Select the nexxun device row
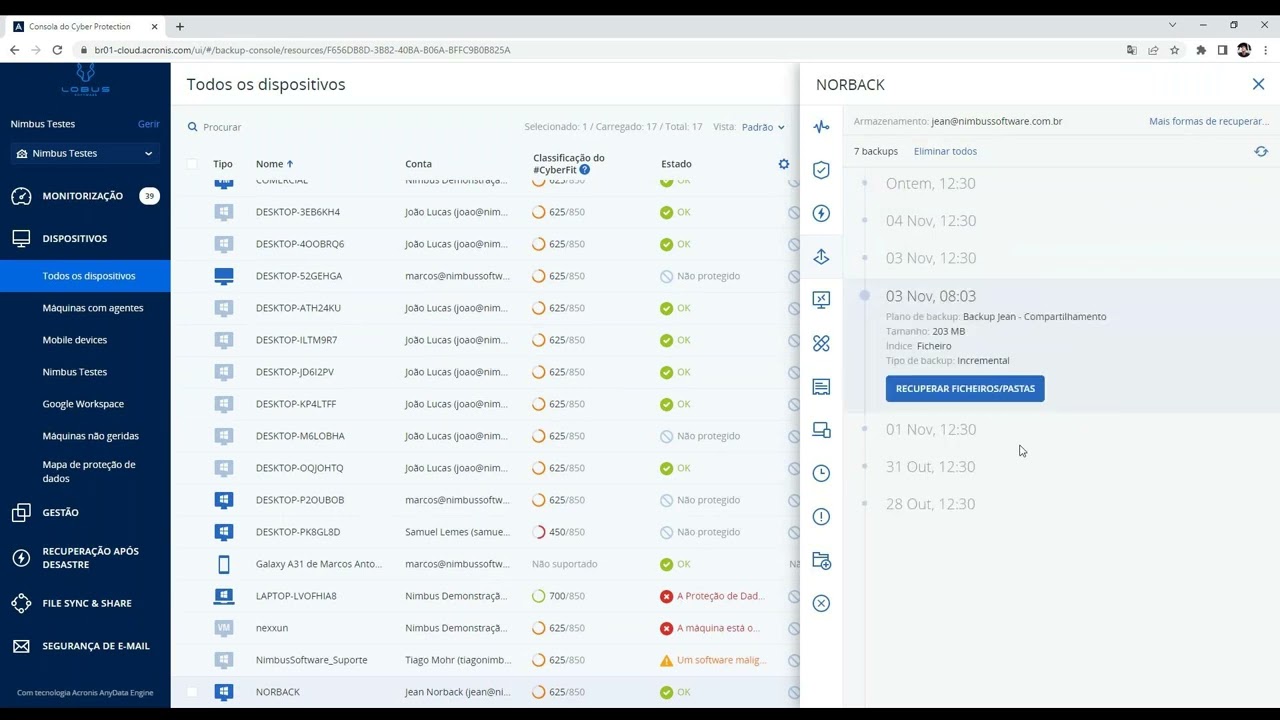This screenshot has width=1280, height=720. (485, 628)
